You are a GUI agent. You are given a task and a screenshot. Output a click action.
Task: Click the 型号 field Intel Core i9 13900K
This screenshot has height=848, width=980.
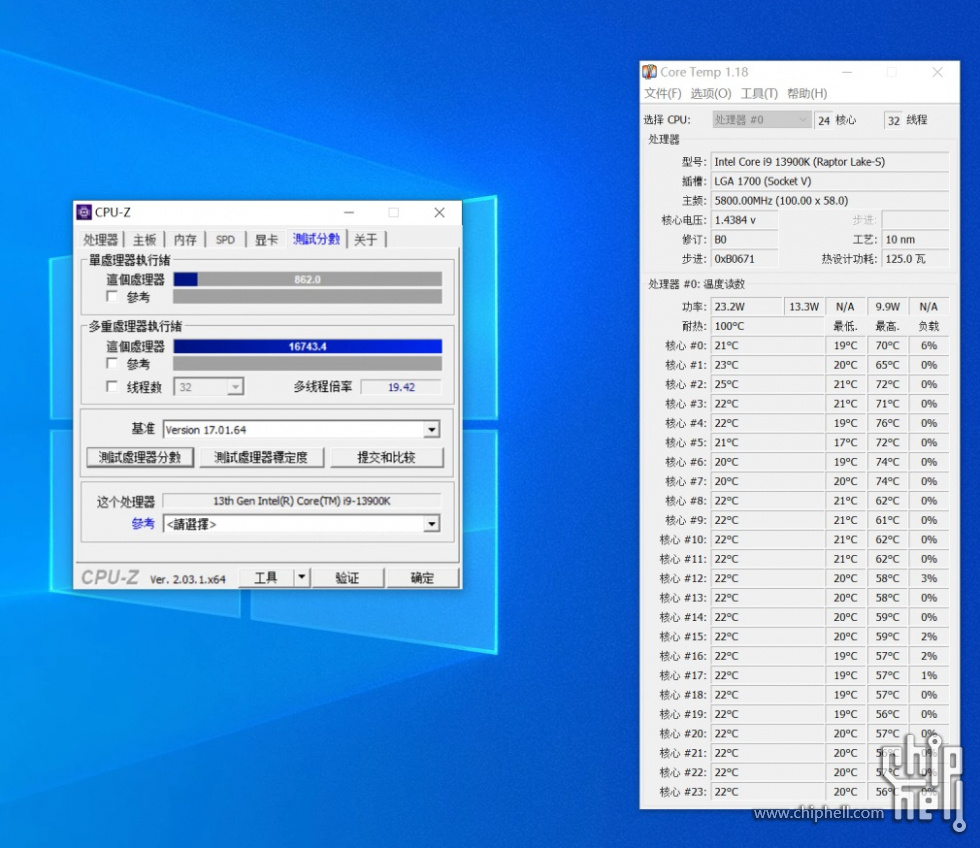coord(829,162)
